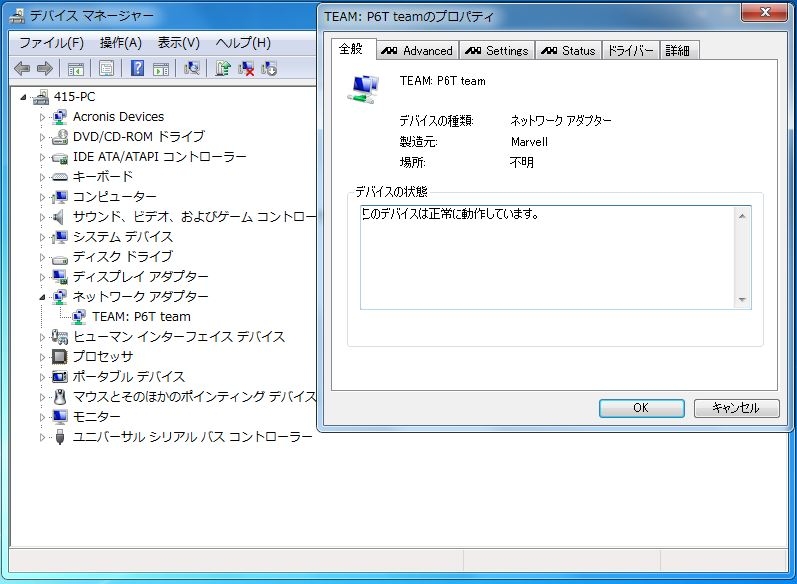Switch to the Settings tab
Screen dimensions: 797x584
497,51
